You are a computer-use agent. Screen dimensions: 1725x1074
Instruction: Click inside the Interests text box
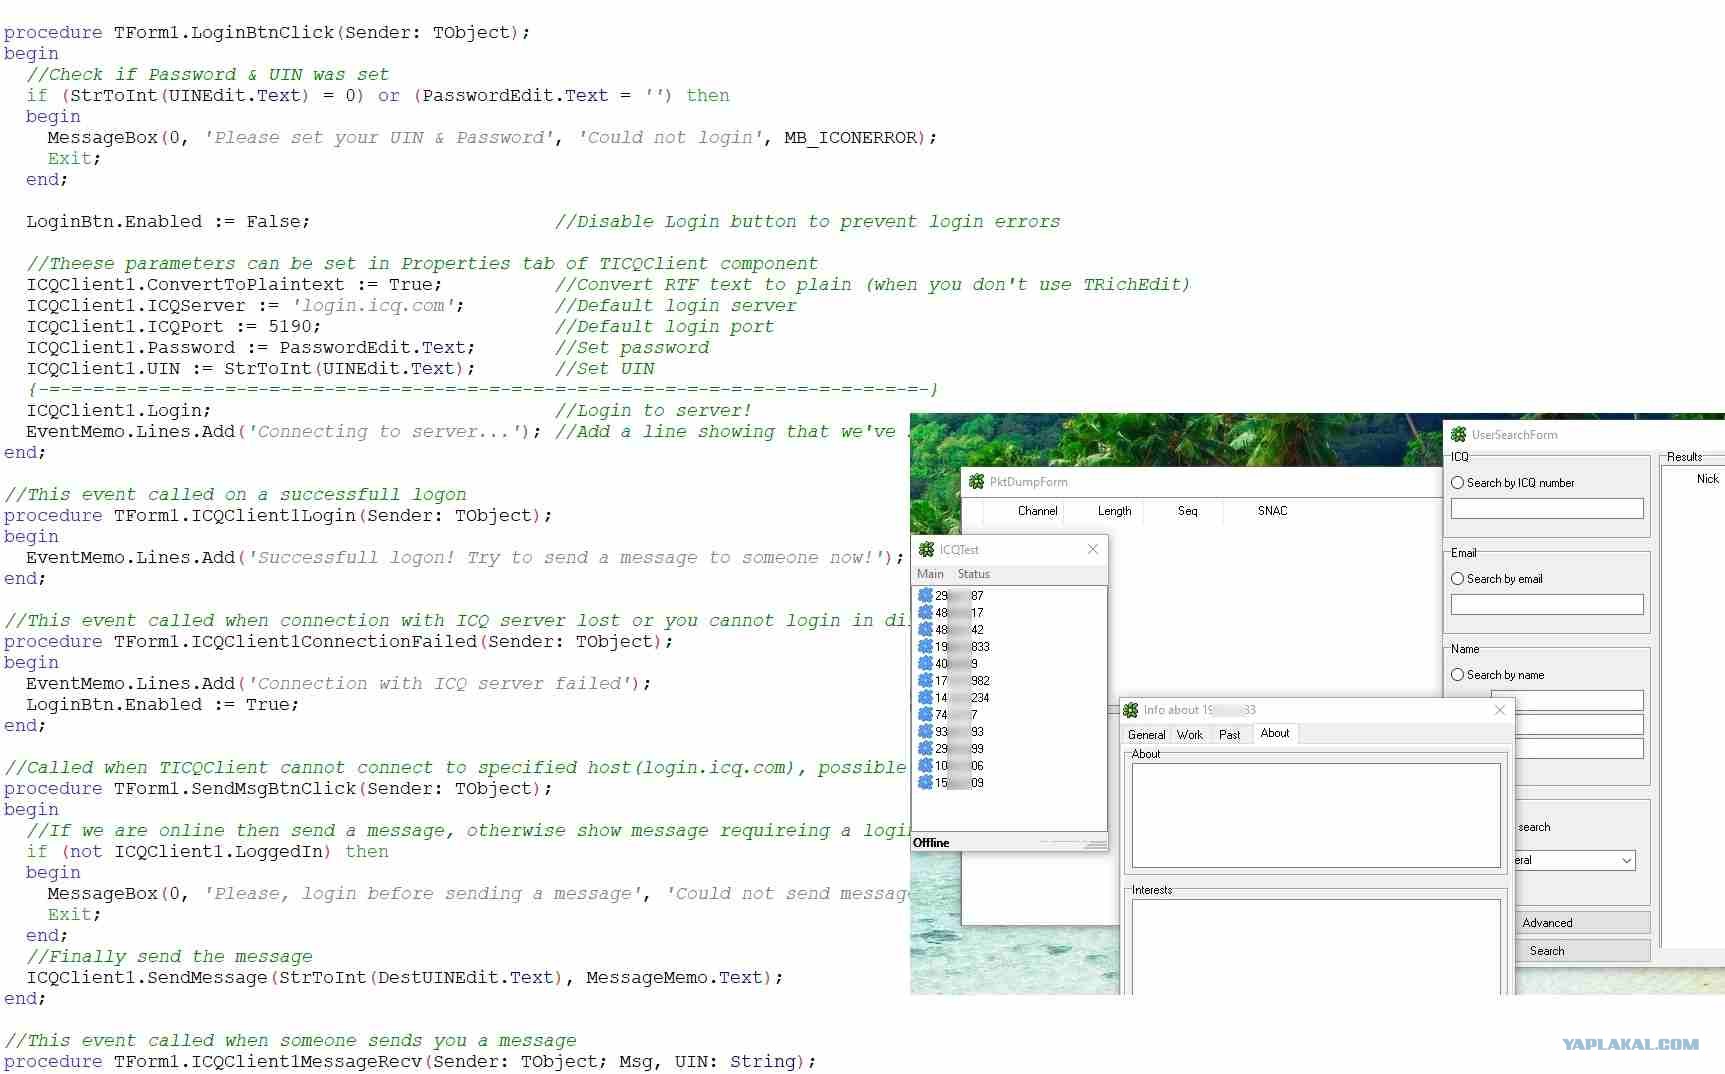click(1316, 946)
